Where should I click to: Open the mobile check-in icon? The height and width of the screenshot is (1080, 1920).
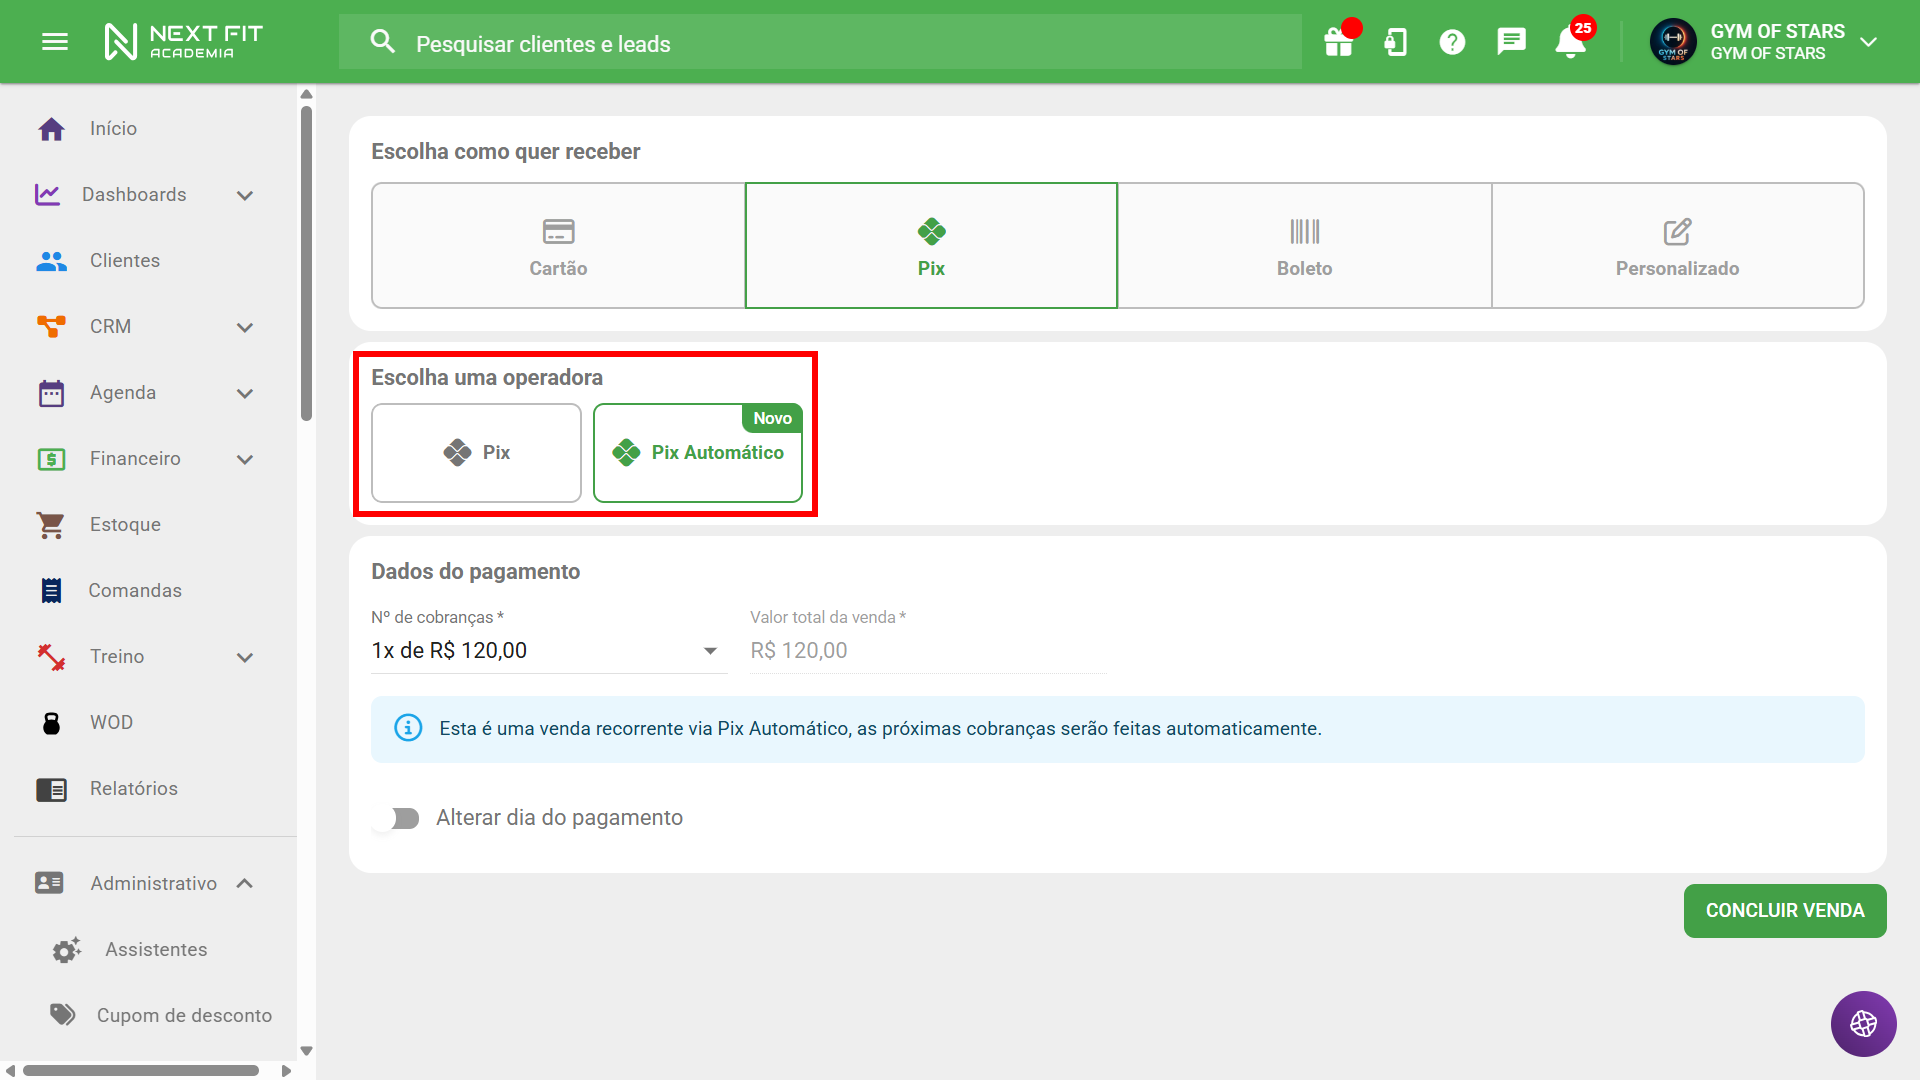click(x=1395, y=42)
